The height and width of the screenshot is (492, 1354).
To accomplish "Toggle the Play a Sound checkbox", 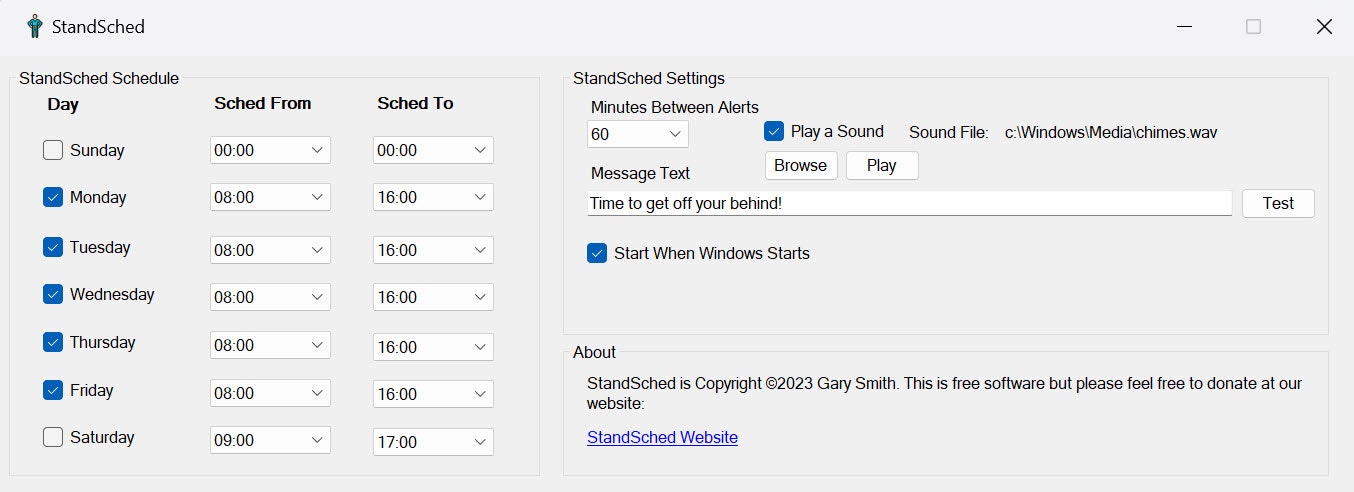I will pyautogui.click(x=773, y=131).
